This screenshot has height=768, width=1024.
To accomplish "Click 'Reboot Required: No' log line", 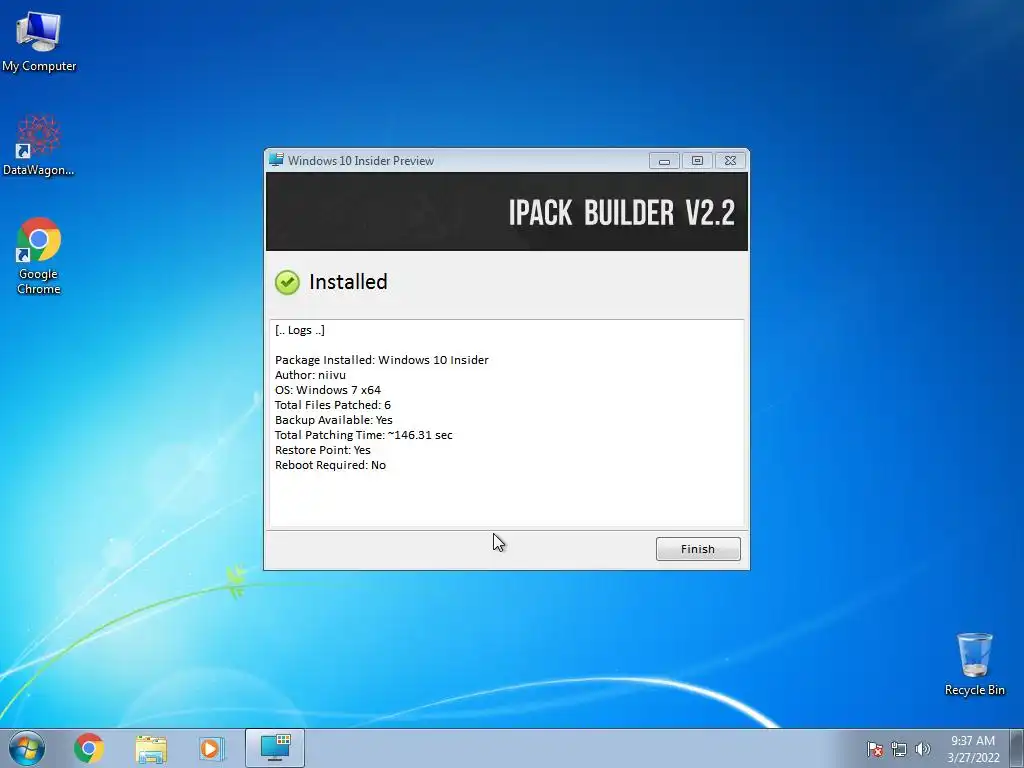I will pyautogui.click(x=330, y=465).
